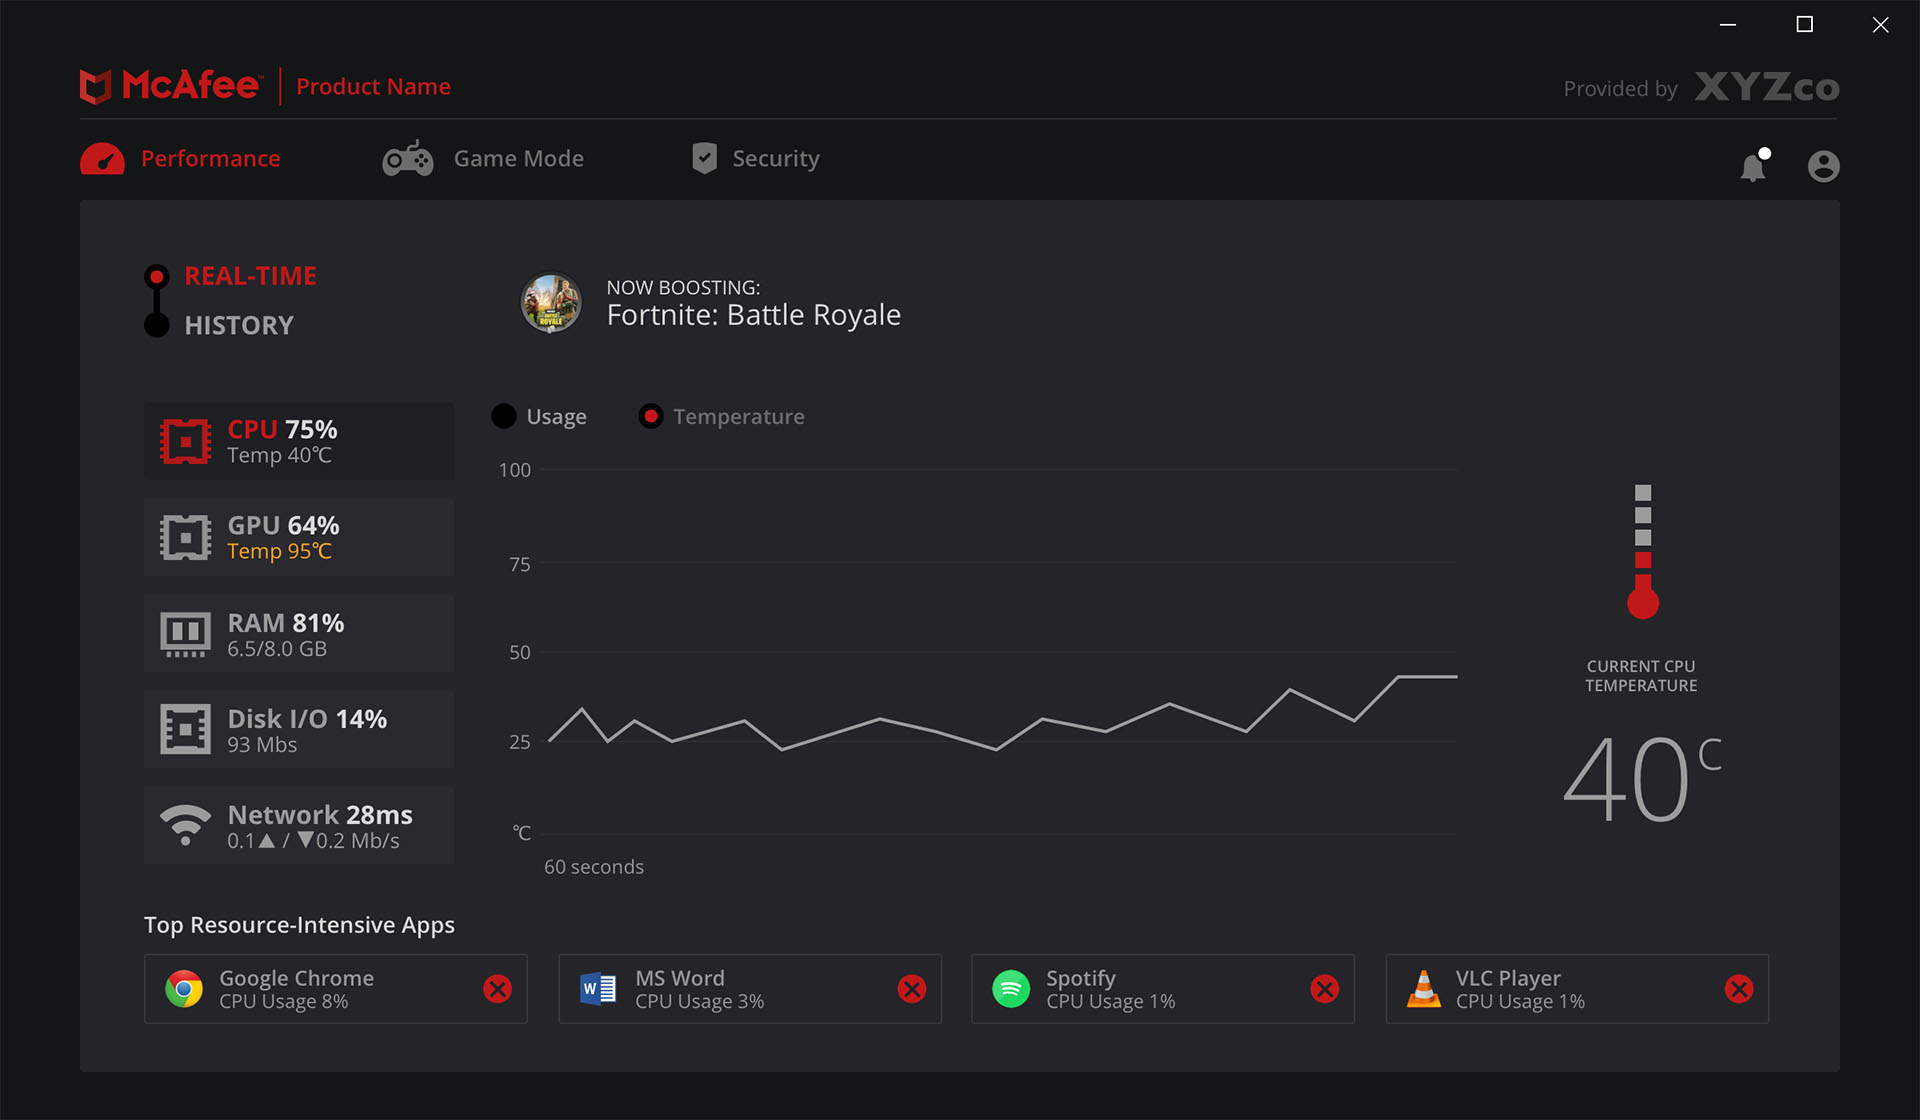Image resolution: width=1920 pixels, height=1120 pixels.
Task: Select the Temperature graph option
Action: (x=722, y=417)
